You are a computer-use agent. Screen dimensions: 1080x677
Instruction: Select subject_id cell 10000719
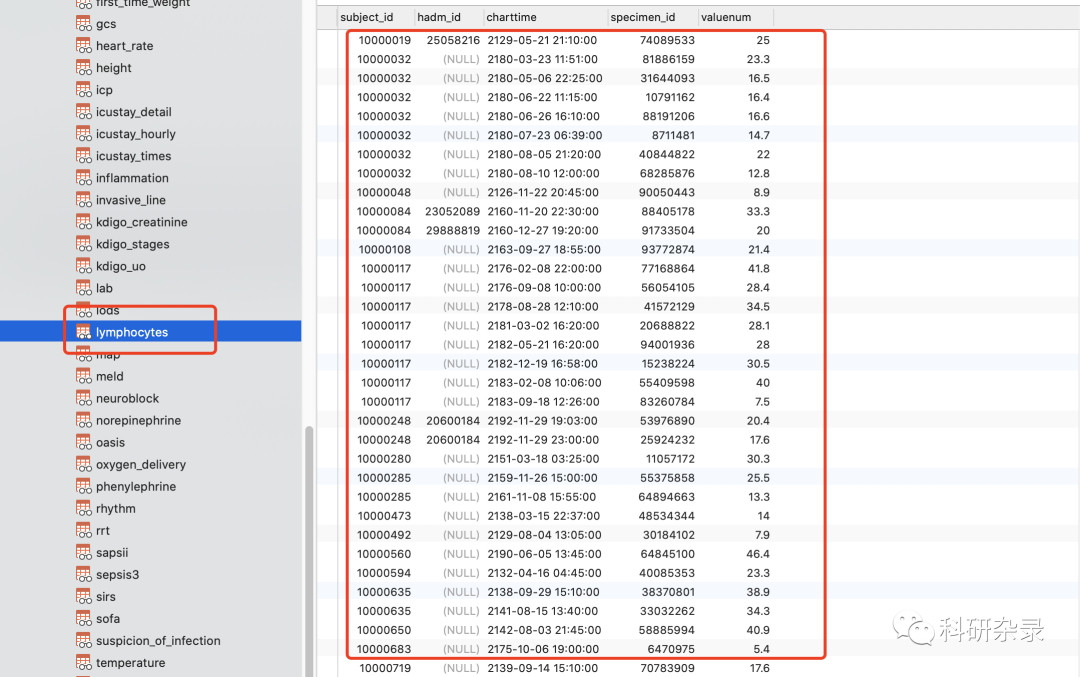(385, 668)
